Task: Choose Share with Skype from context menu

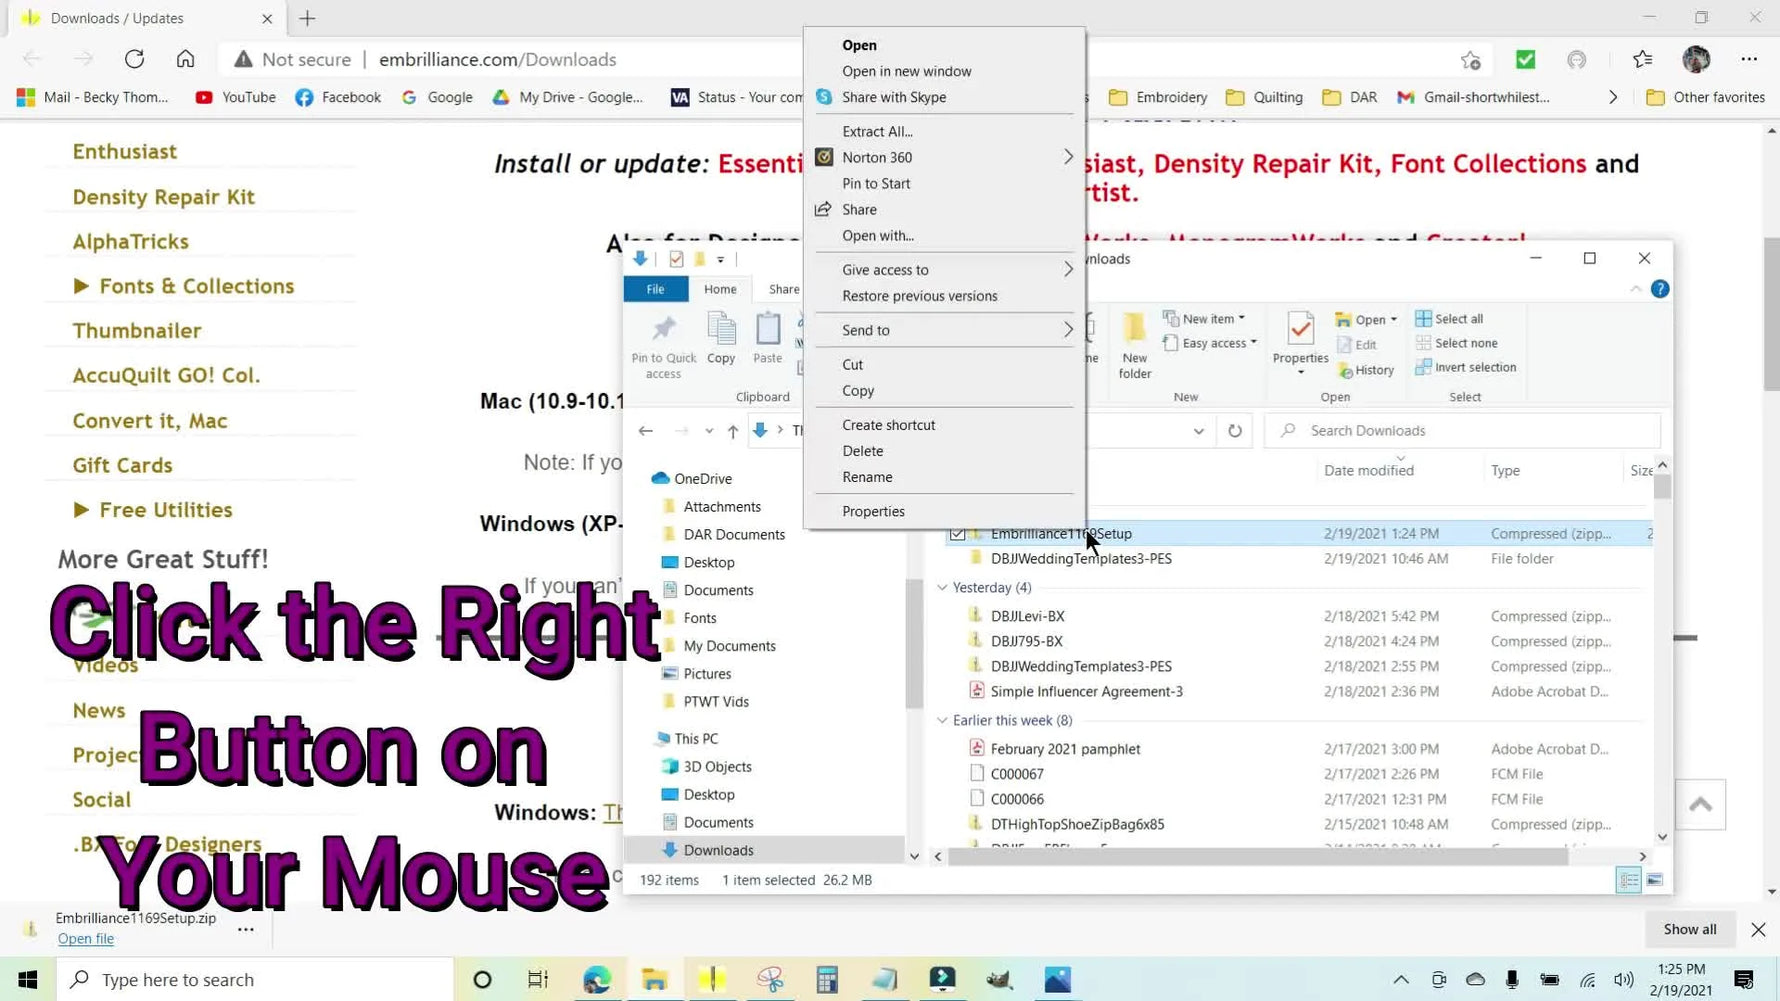Action: (x=894, y=97)
